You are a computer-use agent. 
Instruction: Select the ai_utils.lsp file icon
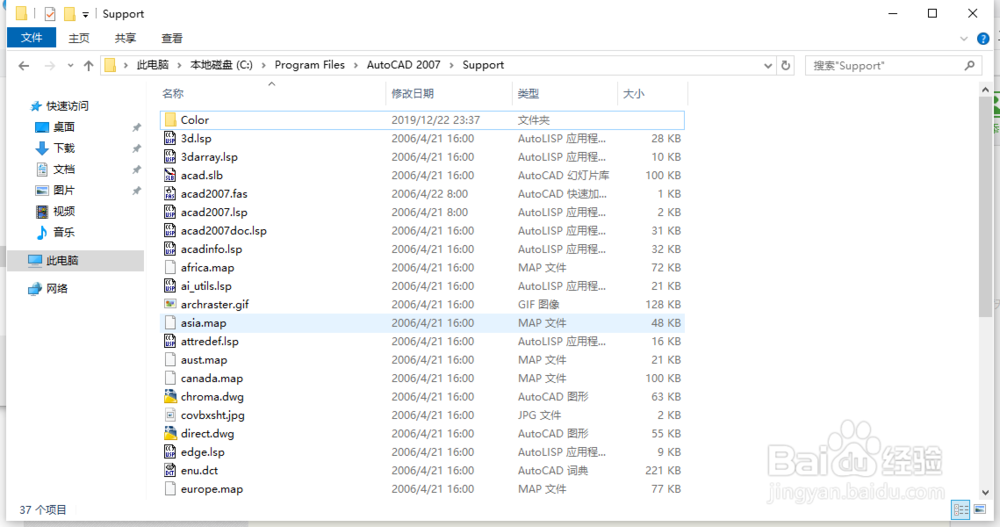[170, 286]
